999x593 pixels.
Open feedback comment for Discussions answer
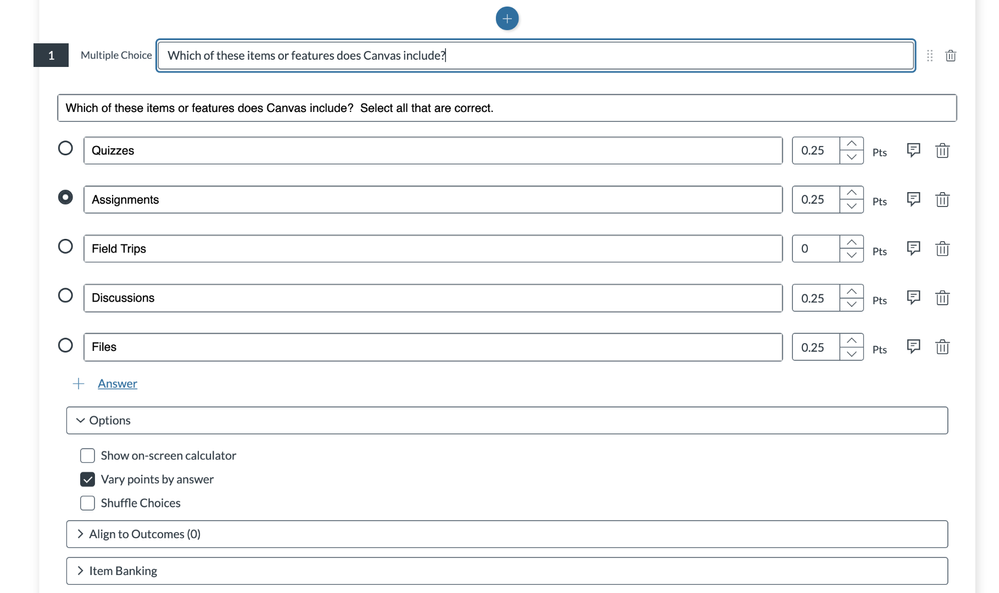[914, 297]
